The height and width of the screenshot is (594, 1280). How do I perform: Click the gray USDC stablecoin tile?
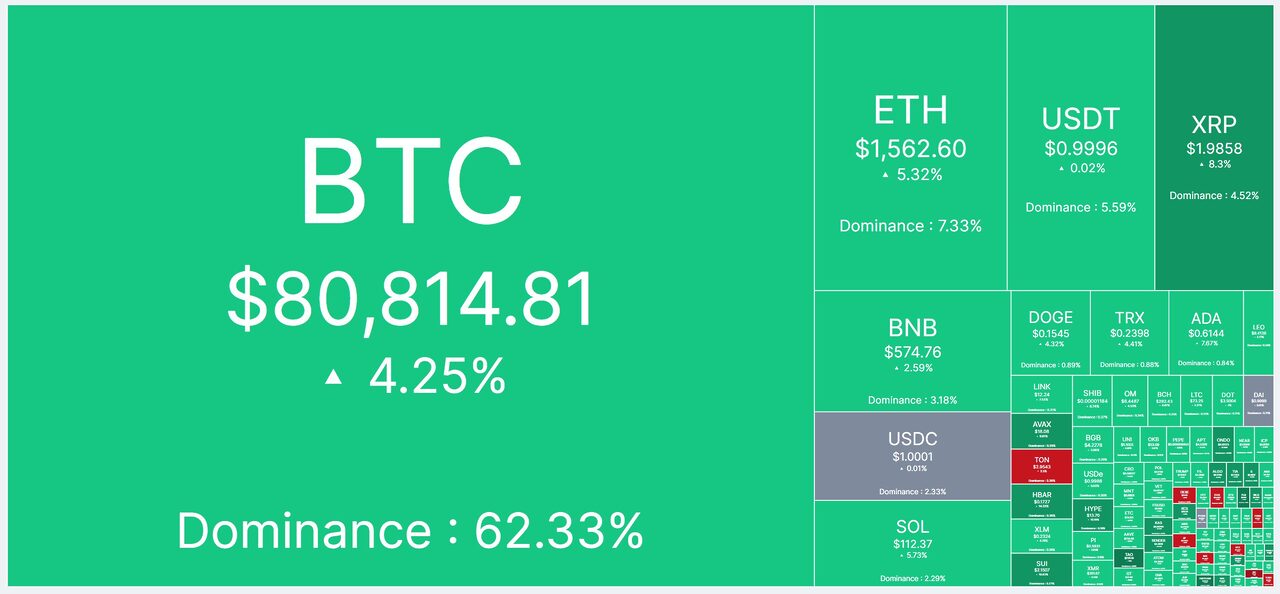[x=912, y=456]
